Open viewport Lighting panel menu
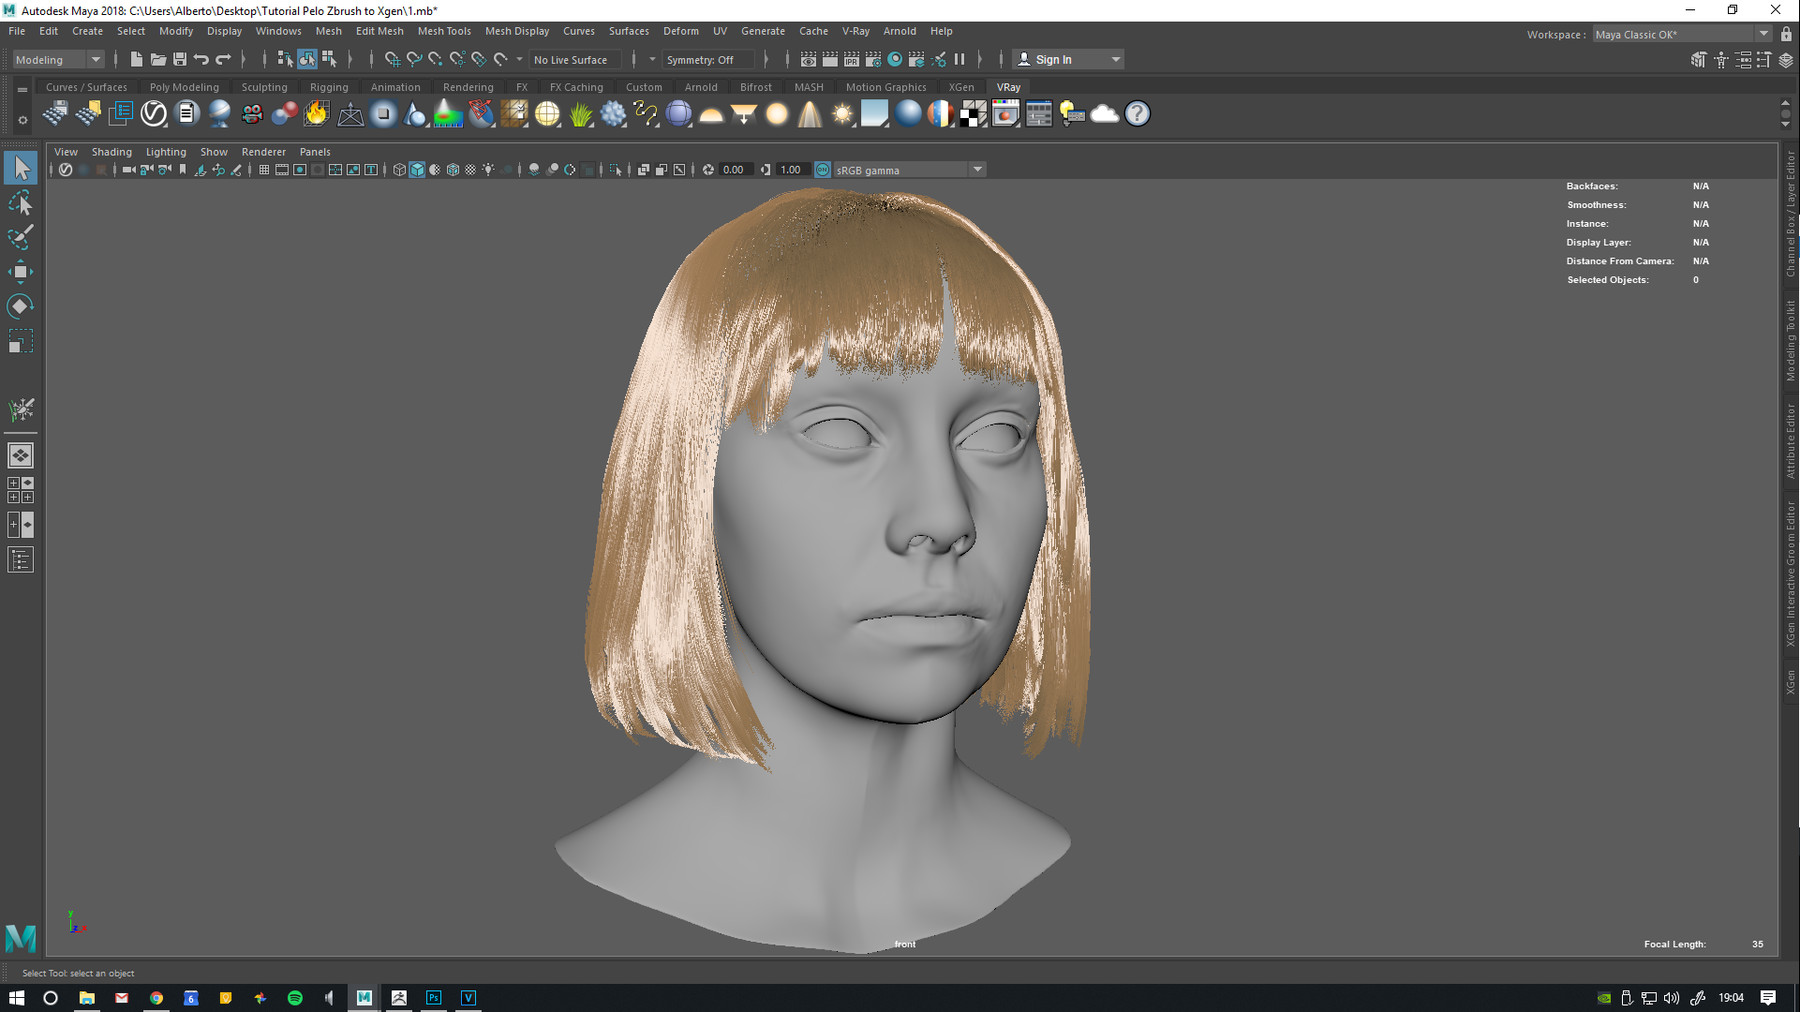This screenshot has height=1012, width=1800. [x=166, y=152]
